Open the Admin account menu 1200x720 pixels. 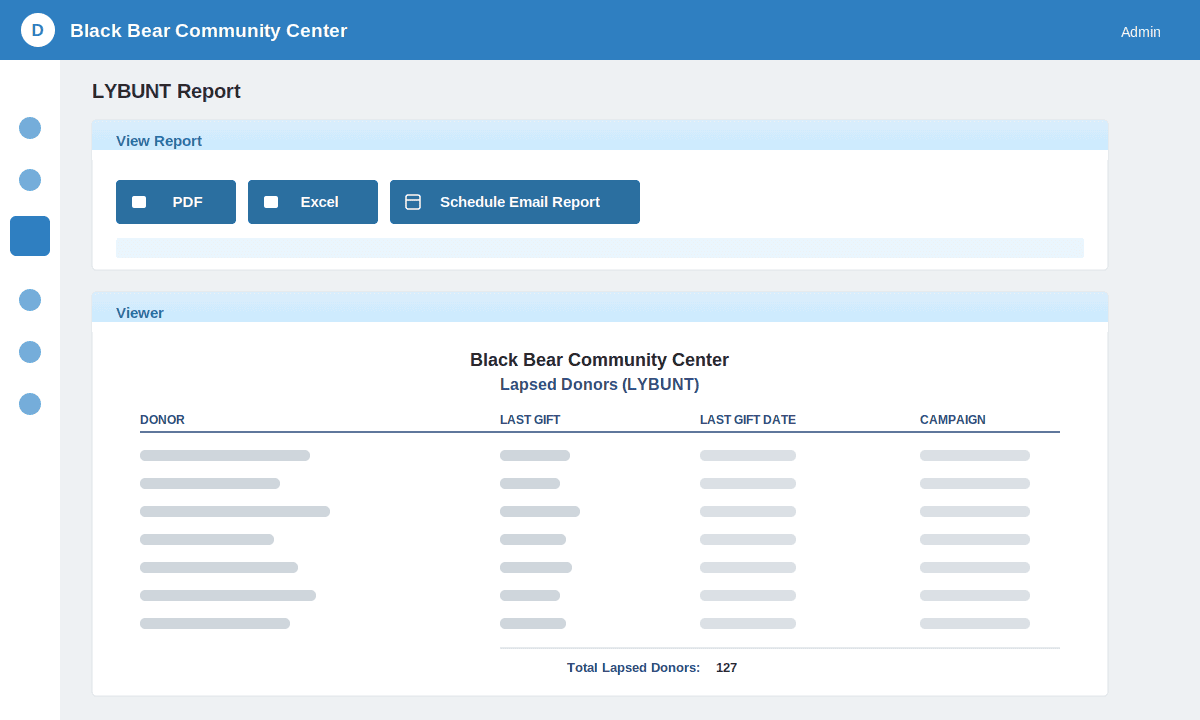pos(1140,32)
